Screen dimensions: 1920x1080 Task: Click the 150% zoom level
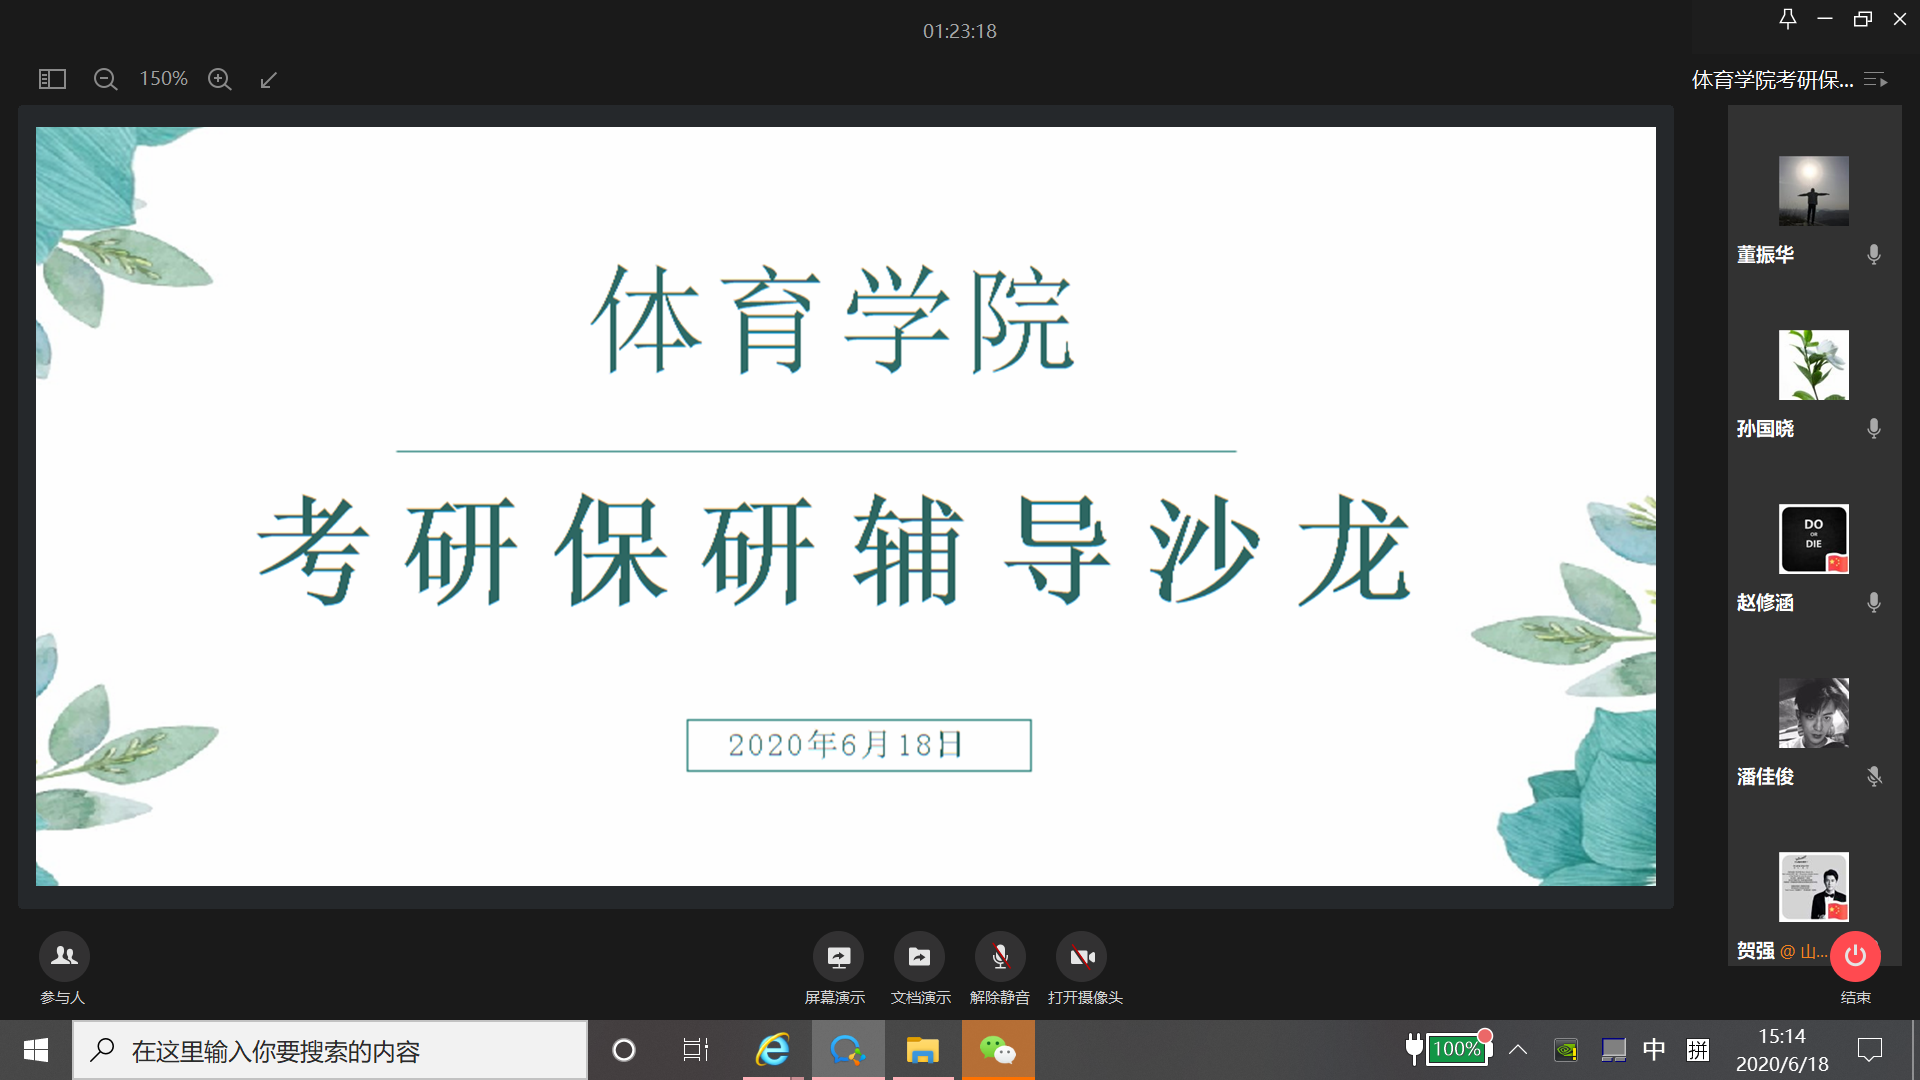[x=163, y=79]
